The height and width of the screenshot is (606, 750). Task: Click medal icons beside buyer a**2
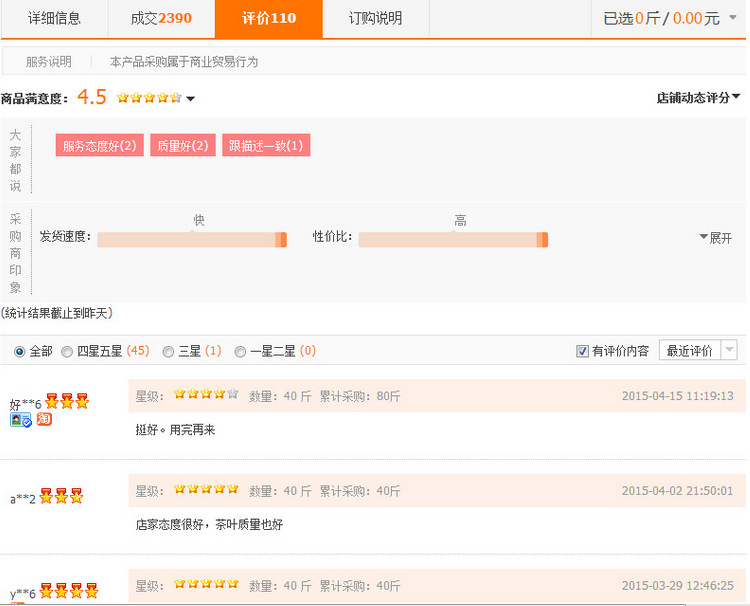point(62,497)
